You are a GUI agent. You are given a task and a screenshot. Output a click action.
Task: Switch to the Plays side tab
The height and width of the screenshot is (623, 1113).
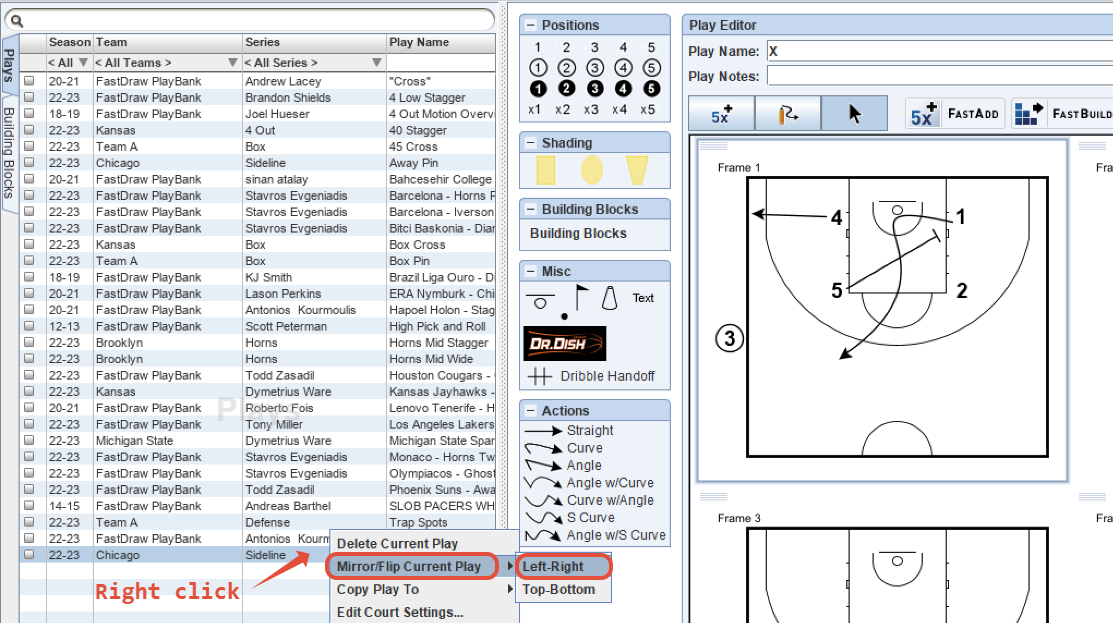pyautogui.click(x=9, y=66)
